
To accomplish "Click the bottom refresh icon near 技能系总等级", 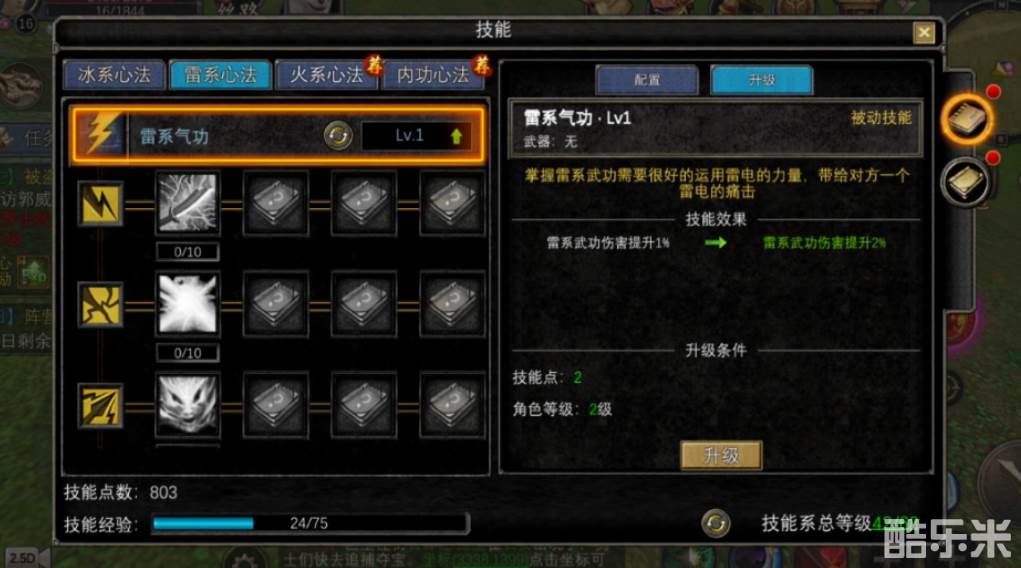I will [716, 523].
